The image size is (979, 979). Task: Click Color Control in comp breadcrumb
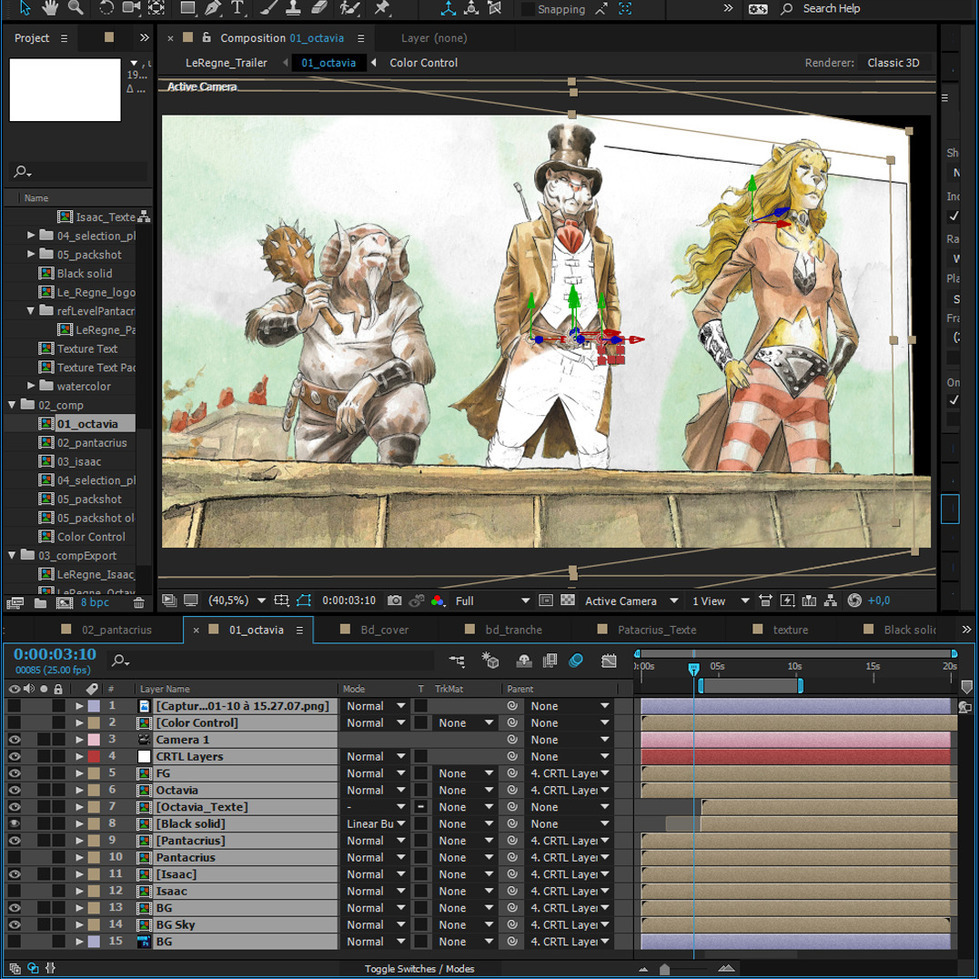point(423,63)
